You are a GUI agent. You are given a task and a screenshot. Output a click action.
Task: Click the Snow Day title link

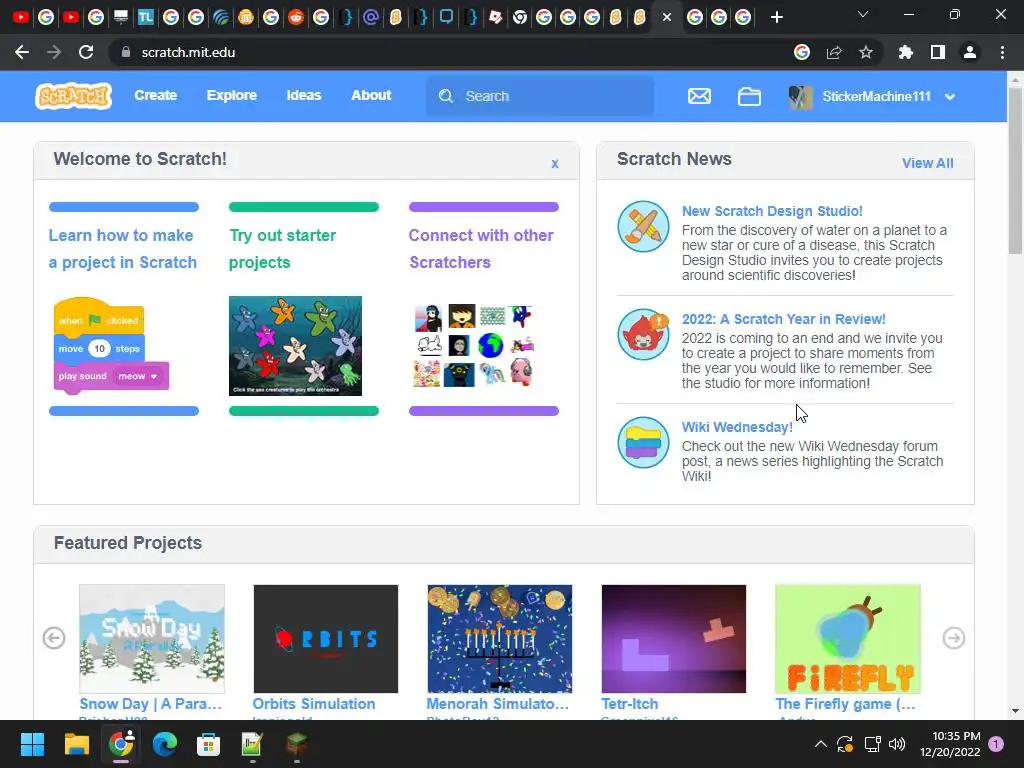[x=151, y=704]
